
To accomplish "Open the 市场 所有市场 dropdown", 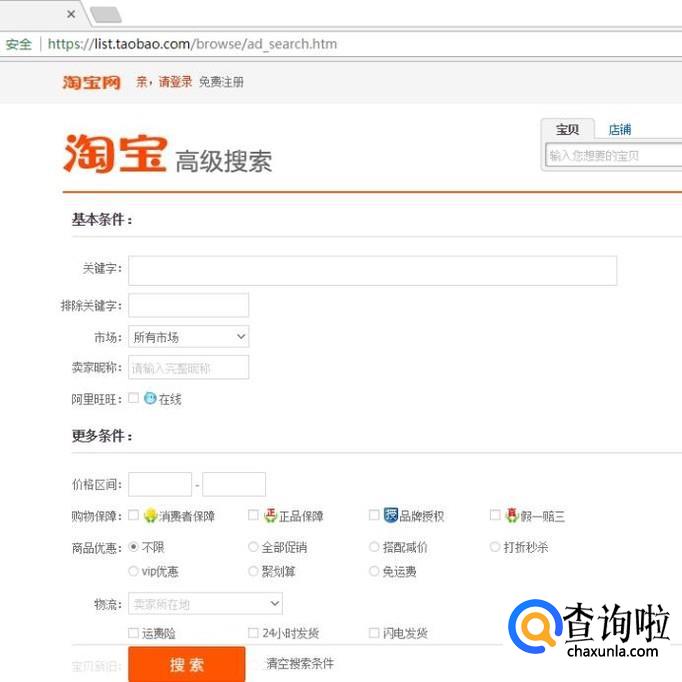I will (189, 337).
